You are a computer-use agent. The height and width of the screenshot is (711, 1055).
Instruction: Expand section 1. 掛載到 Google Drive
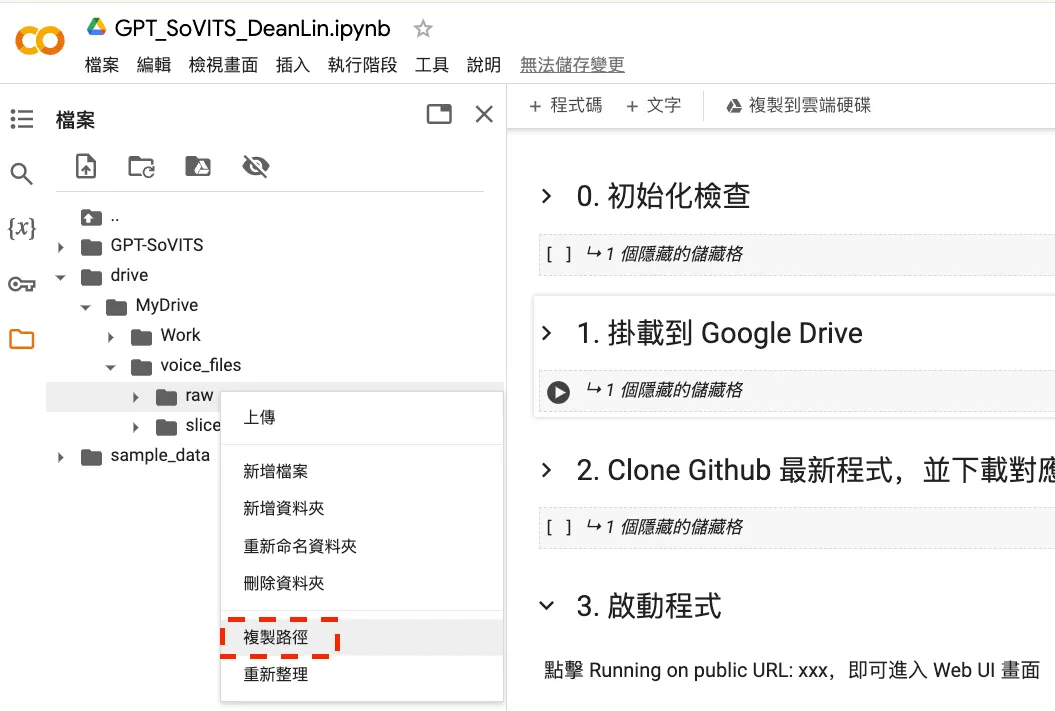point(546,333)
